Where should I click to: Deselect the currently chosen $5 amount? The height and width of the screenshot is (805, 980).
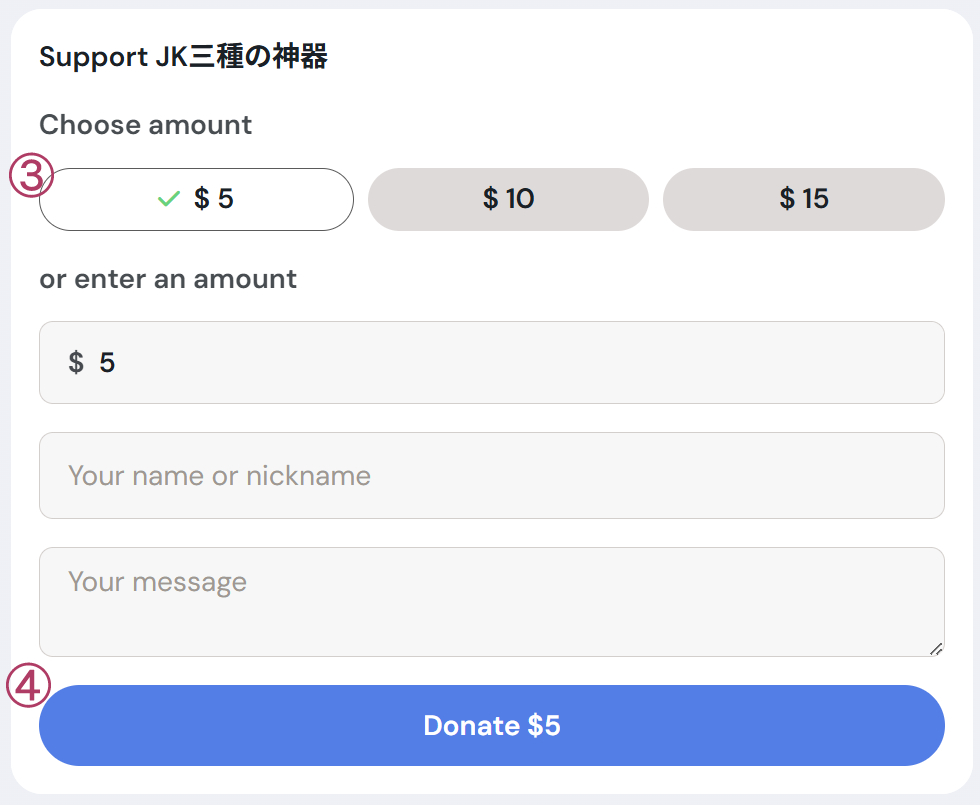point(196,199)
